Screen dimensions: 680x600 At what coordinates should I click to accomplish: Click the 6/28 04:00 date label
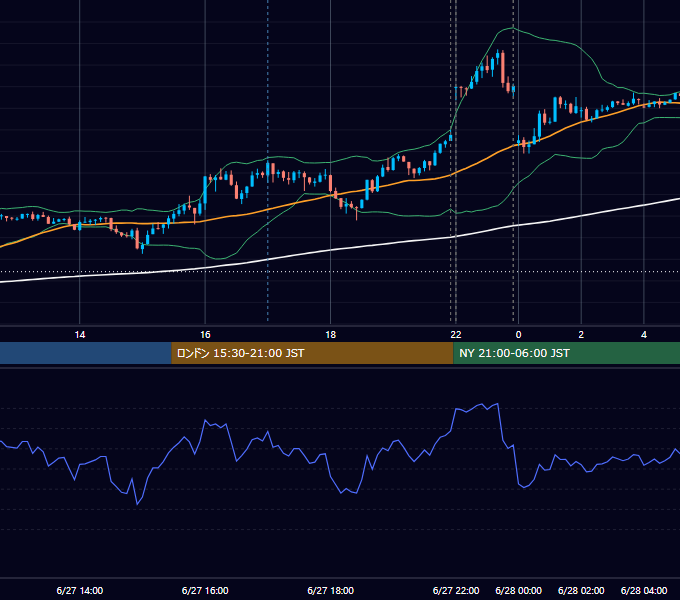point(644,590)
